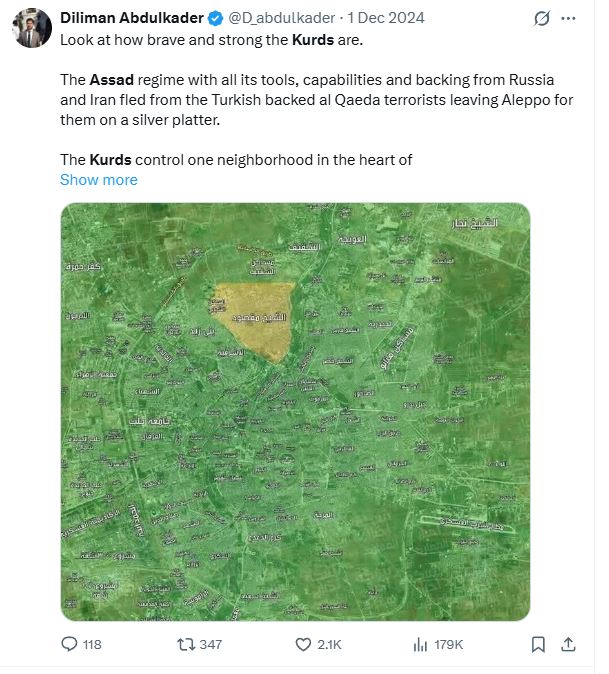Open the three-dot more options menu
The image size is (609, 674).
click(568, 18)
